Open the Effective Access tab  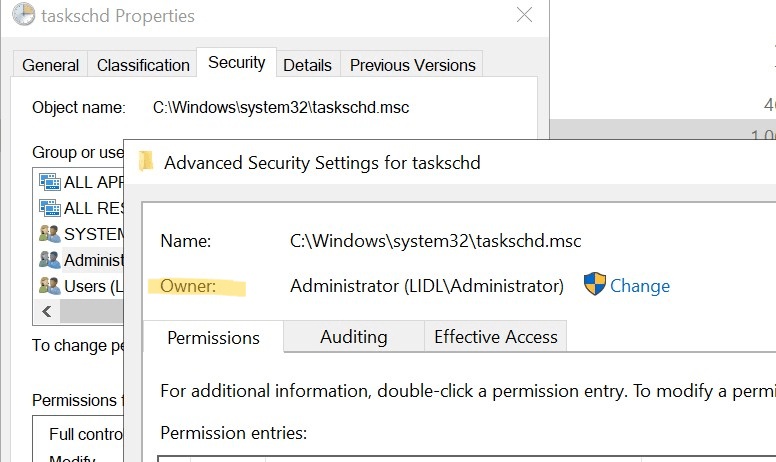pyautogui.click(x=495, y=337)
